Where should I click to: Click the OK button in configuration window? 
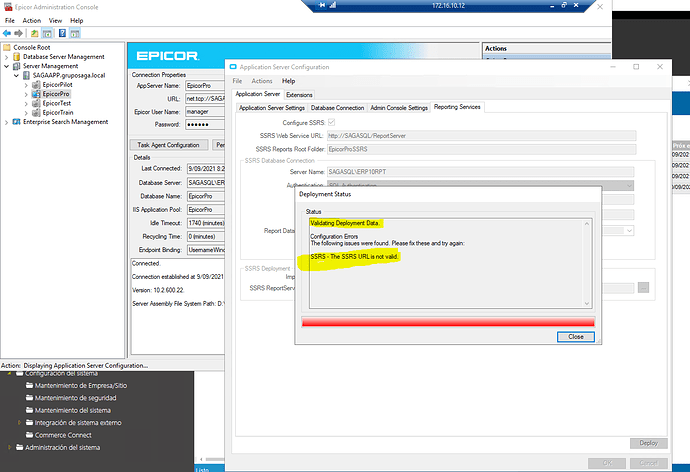pyautogui.click(x=607, y=463)
